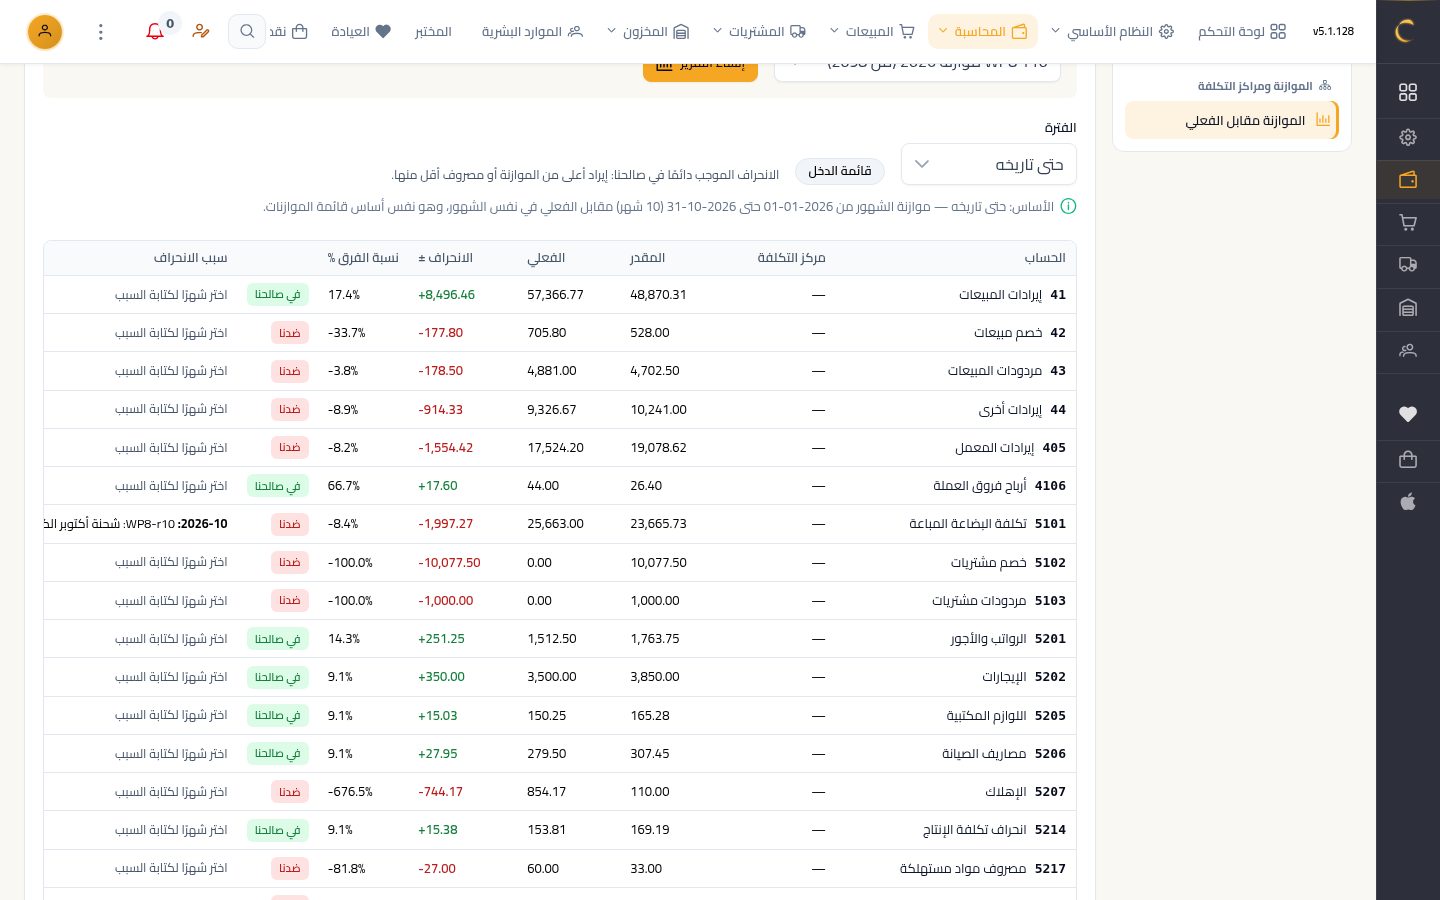
Task: Click the user edit pen icon
Action: 201,32
